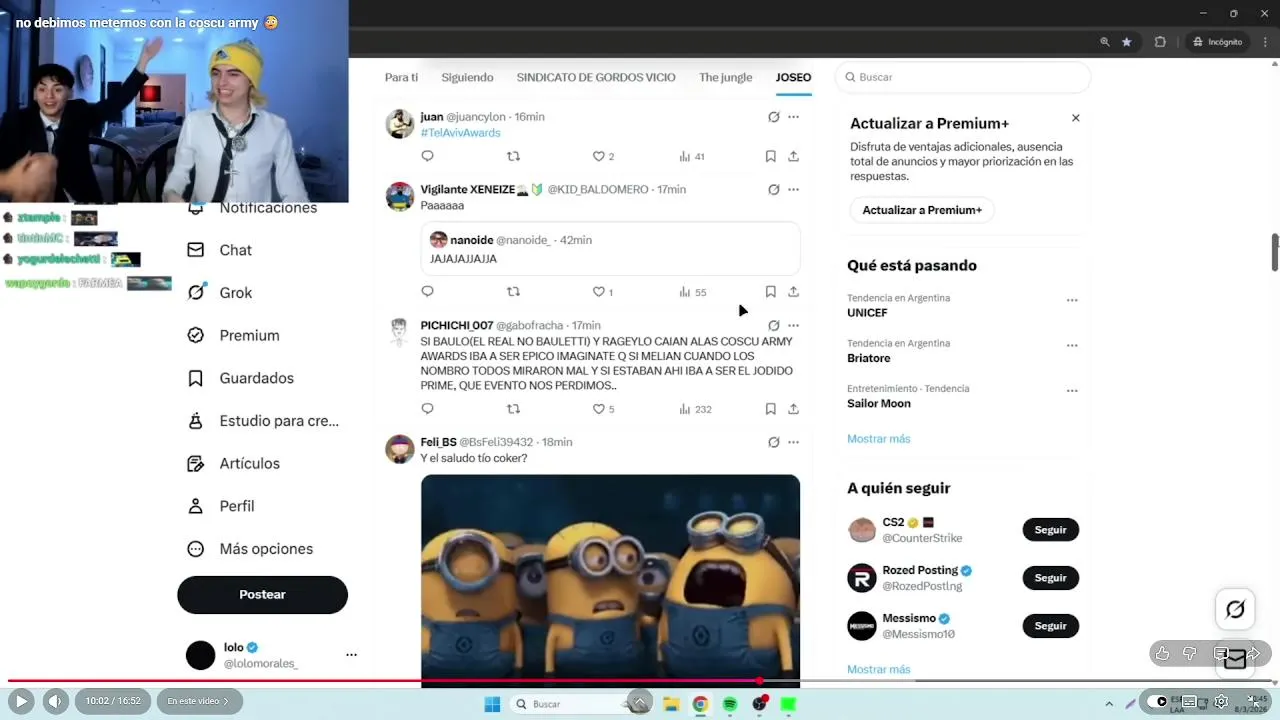
Task: Open options for the UNICEF trend
Action: point(1072,300)
